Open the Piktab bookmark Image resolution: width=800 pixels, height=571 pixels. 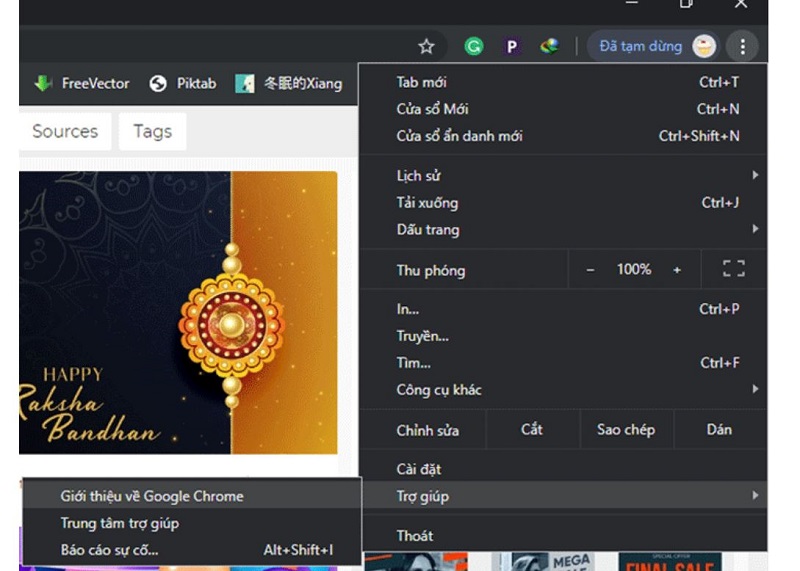[x=183, y=84]
